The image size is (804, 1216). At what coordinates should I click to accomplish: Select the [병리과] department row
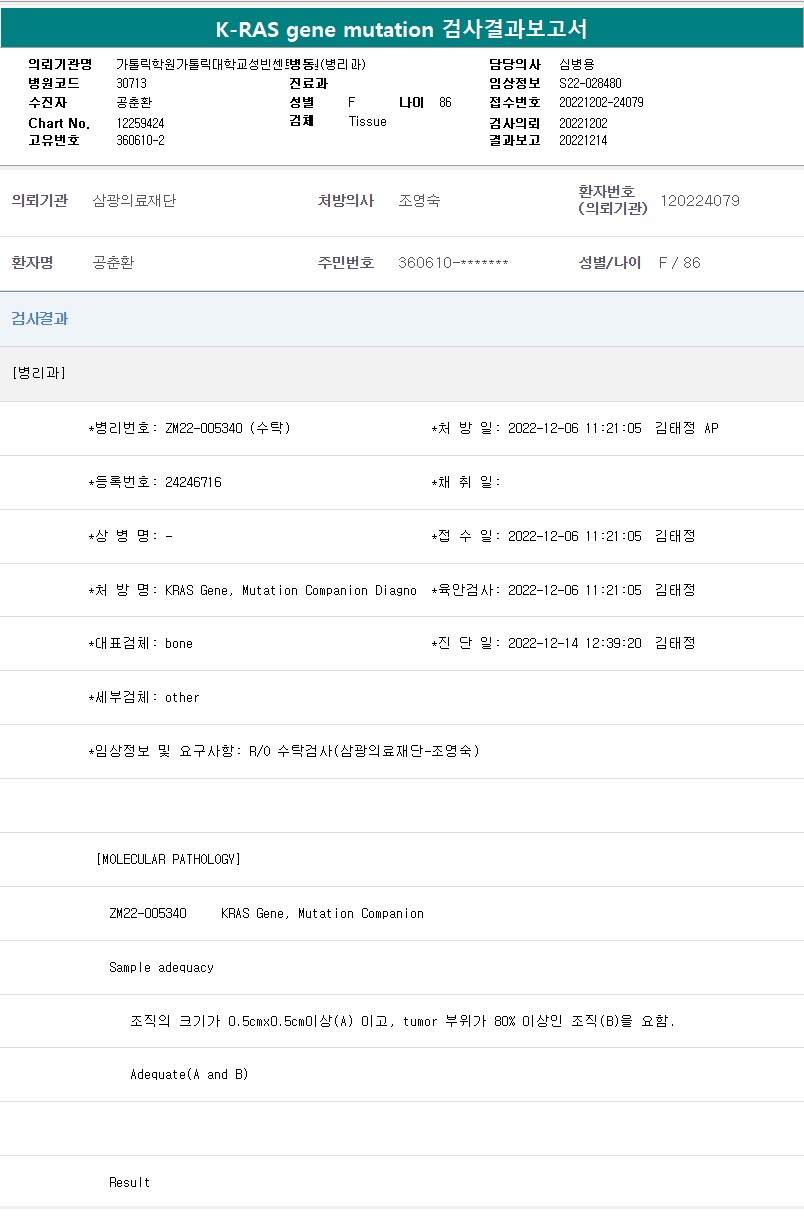(402, 373)
